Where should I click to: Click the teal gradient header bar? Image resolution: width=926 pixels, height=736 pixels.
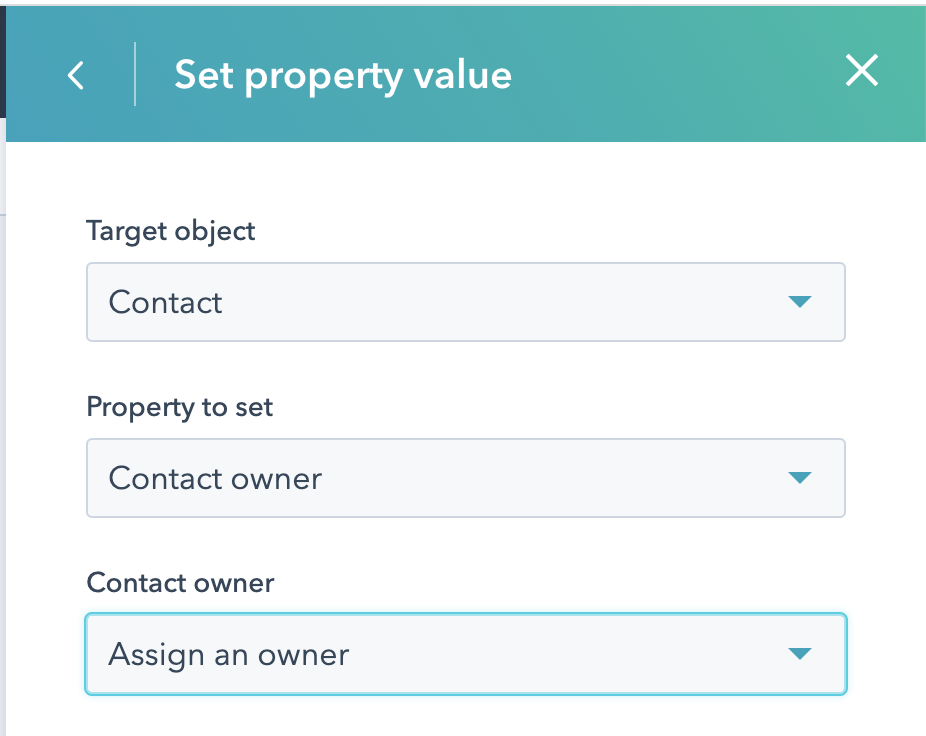(x=650, y=110)
